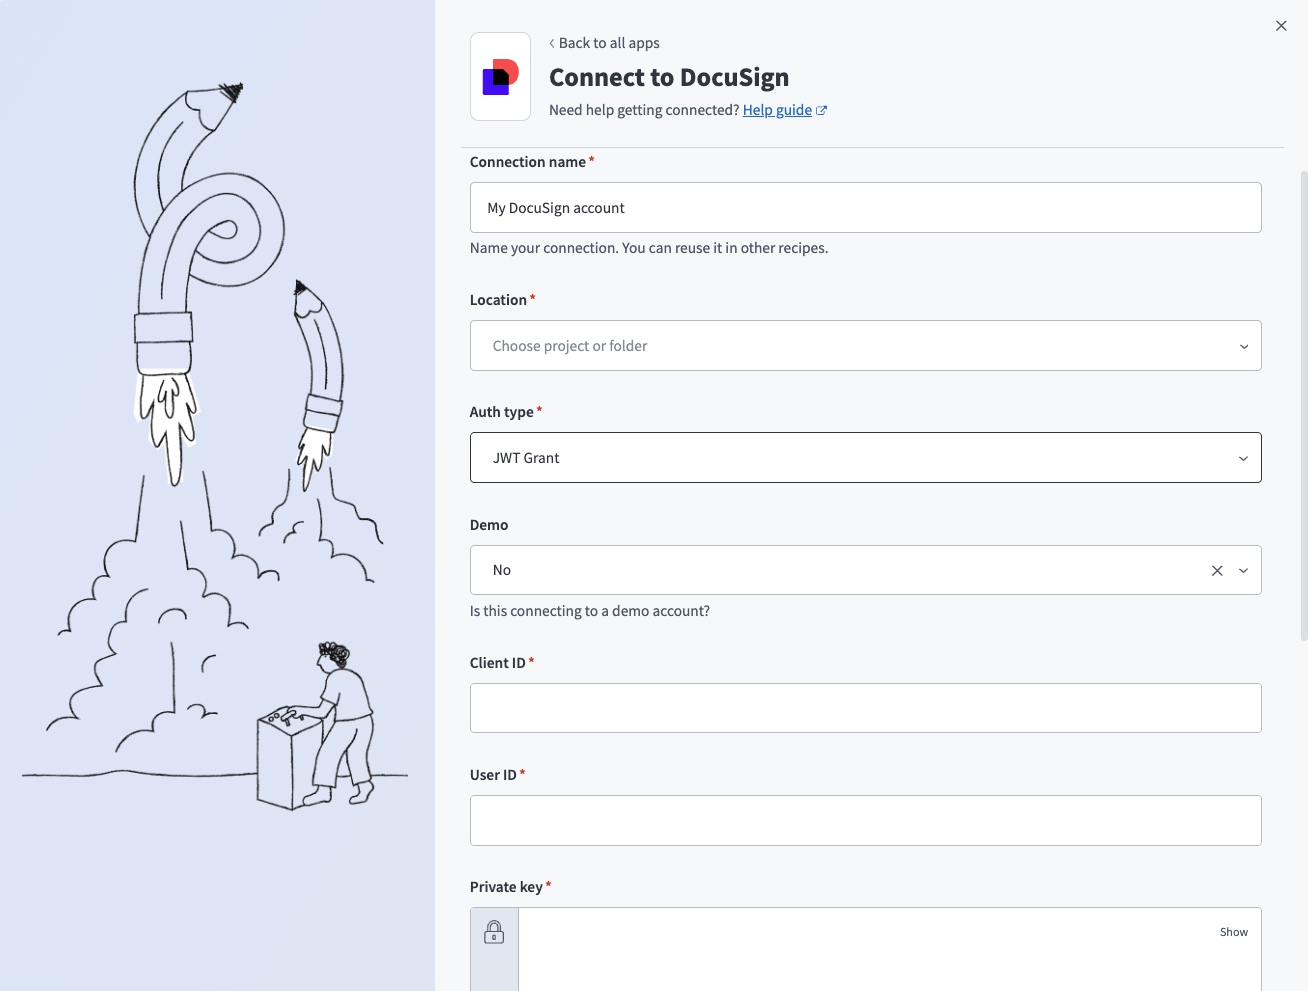The height and width of the screenshot is (991, 1308).
Task: Open the external link icon next to Help guide
Action: (x=821, y=110)
